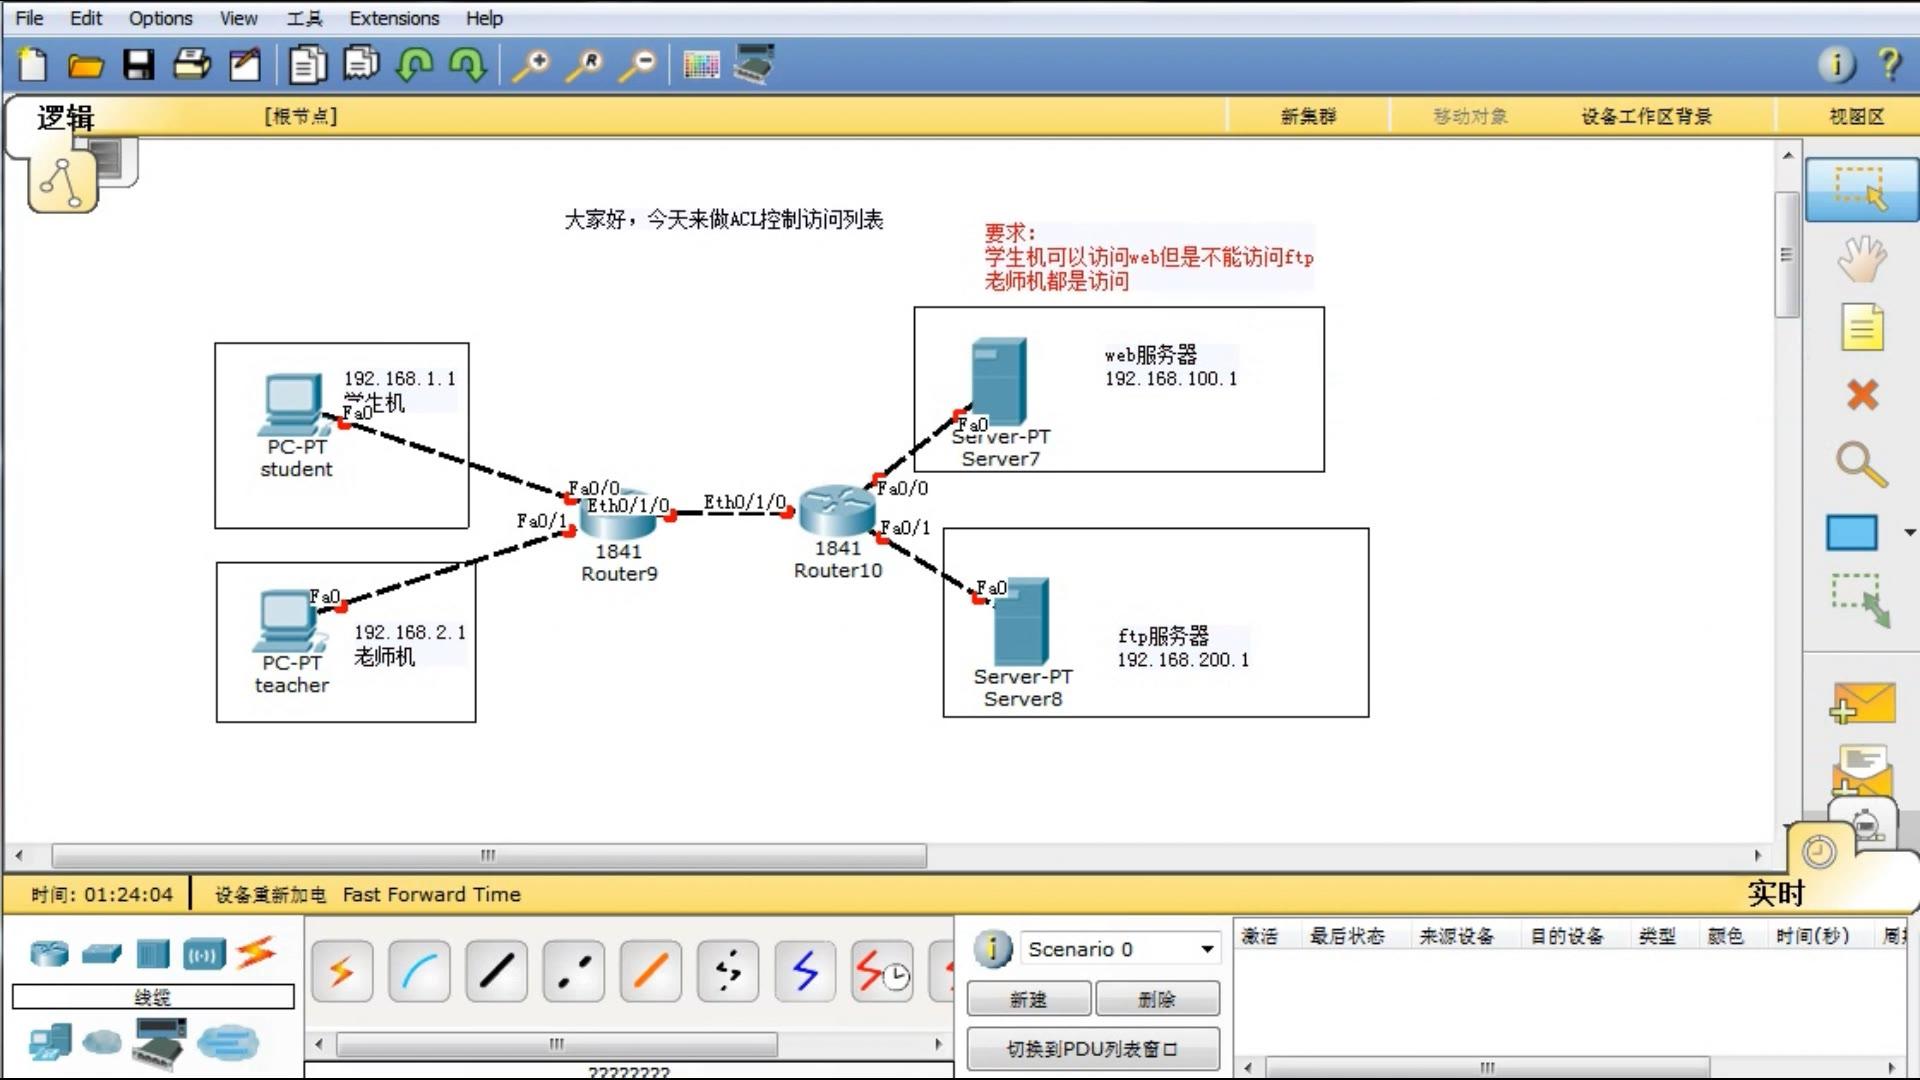
Task: Click the Add Simple PDU envelope icon
Action: pyautogui.click(x=1863, y=704)
